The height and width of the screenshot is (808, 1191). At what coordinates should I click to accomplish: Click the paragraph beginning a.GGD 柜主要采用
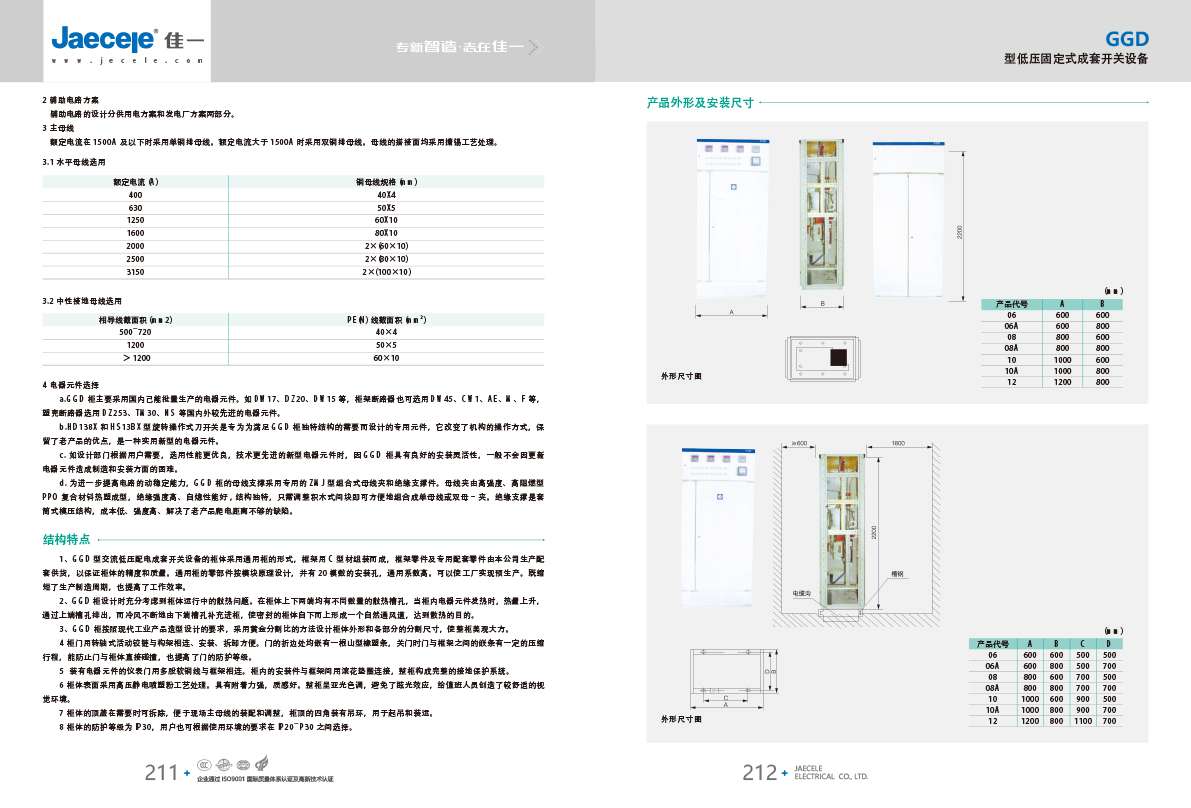point(293,406)
